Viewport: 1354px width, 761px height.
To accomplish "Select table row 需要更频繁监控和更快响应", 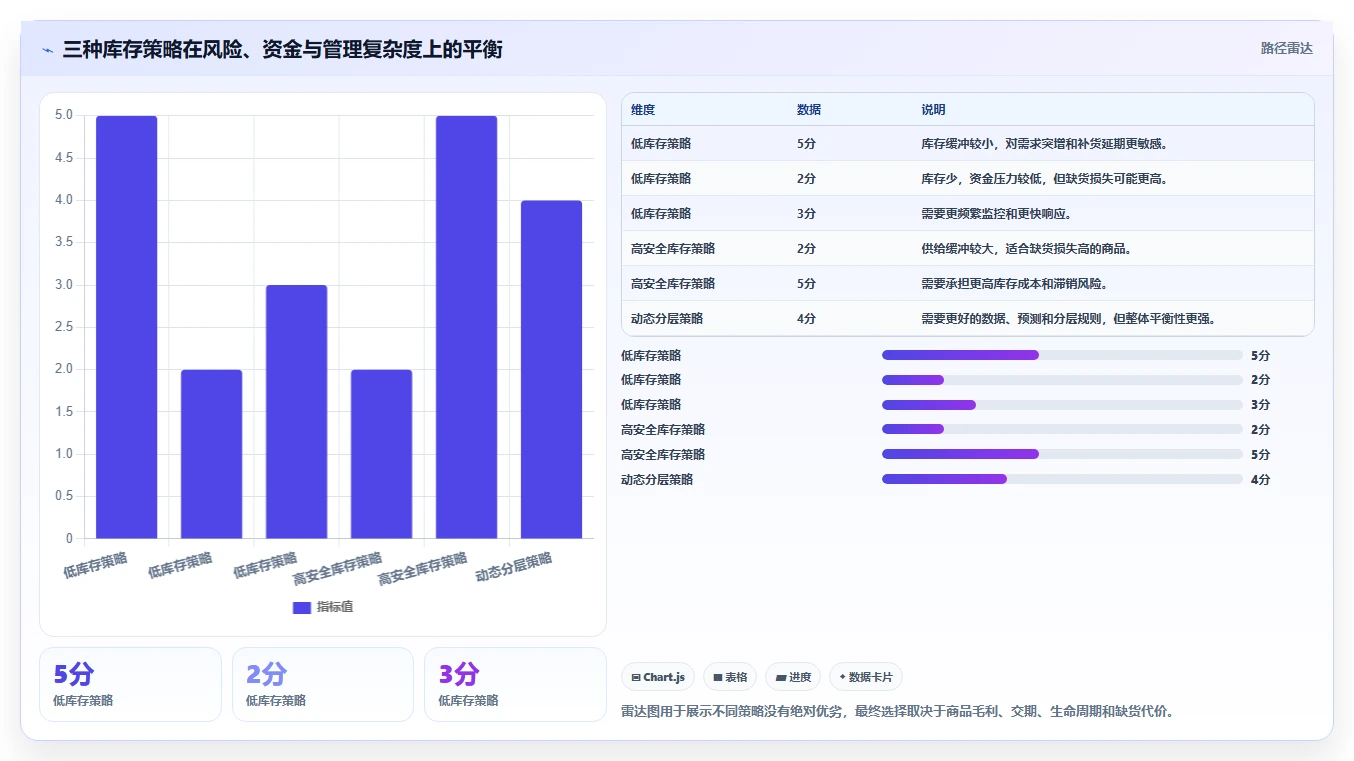I will click(967, 213).
